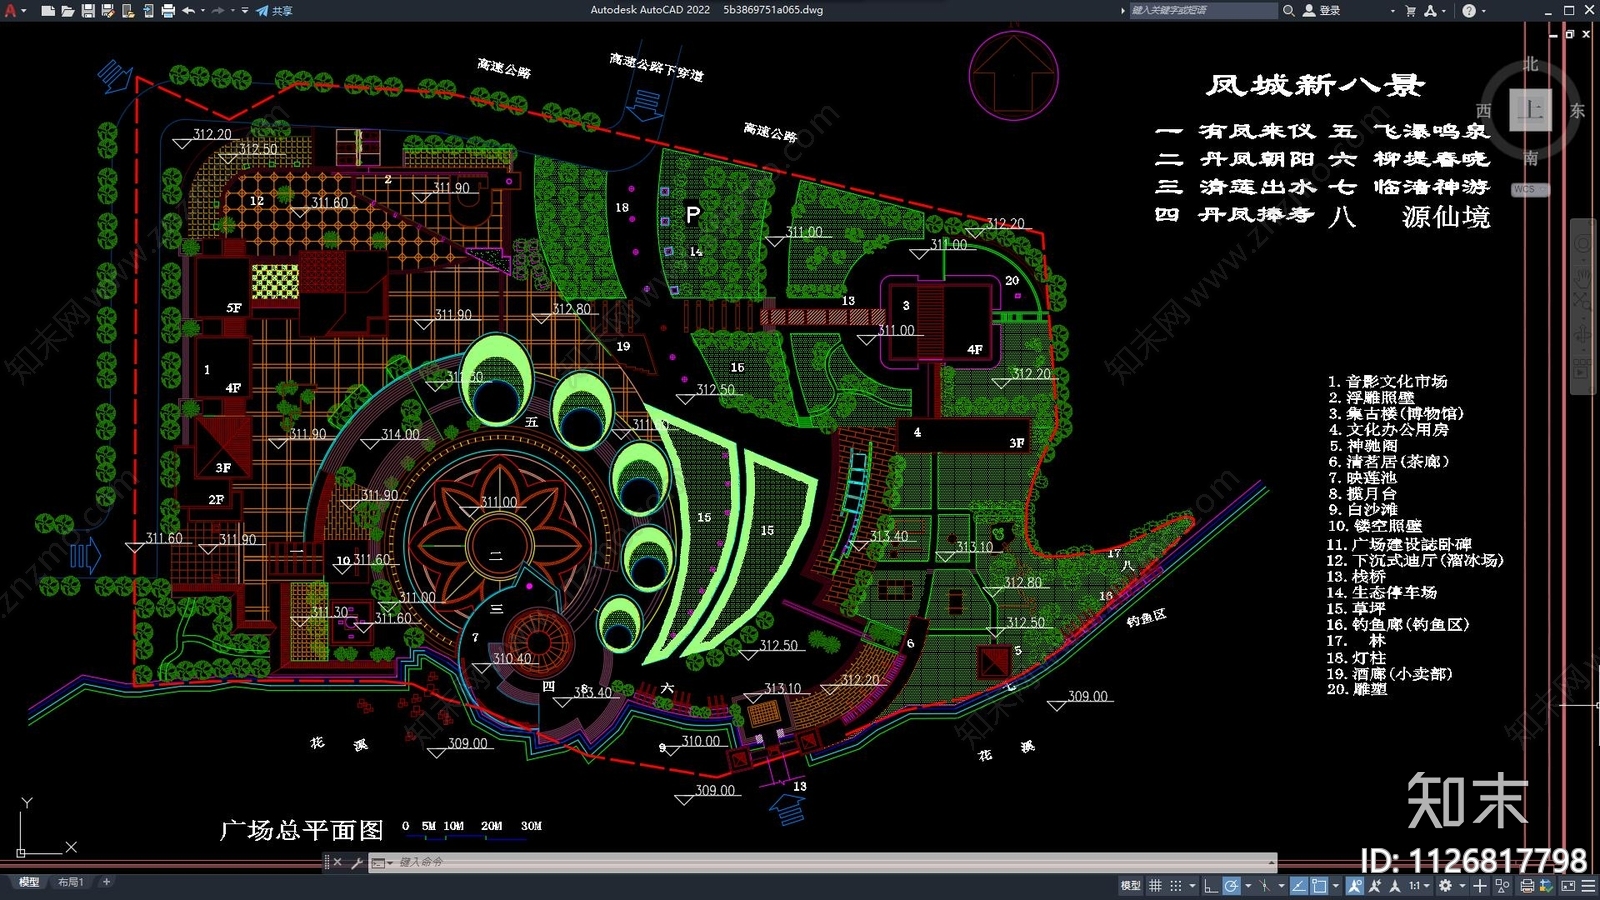Expand the quick access toolbar customize dropdown

click(245, 11)
